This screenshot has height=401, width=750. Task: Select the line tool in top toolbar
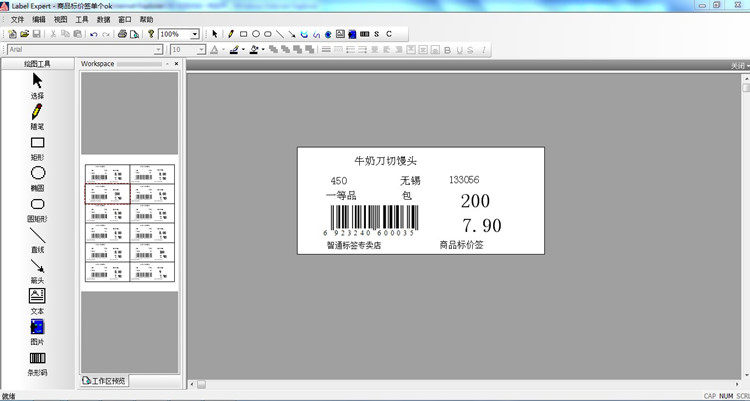[280, 34]
